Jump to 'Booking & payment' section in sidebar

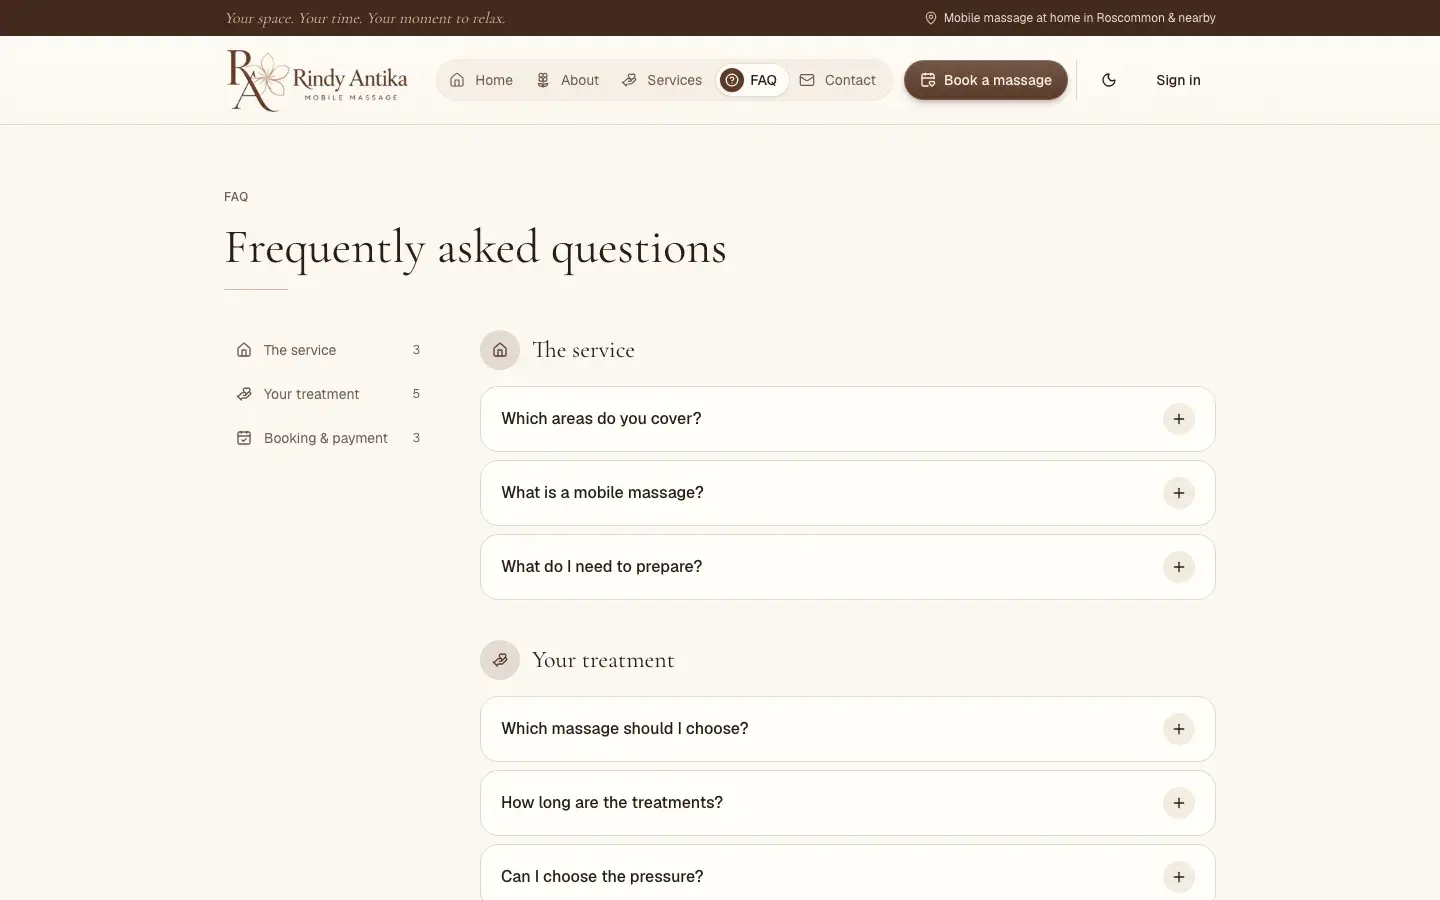(328, 438)
